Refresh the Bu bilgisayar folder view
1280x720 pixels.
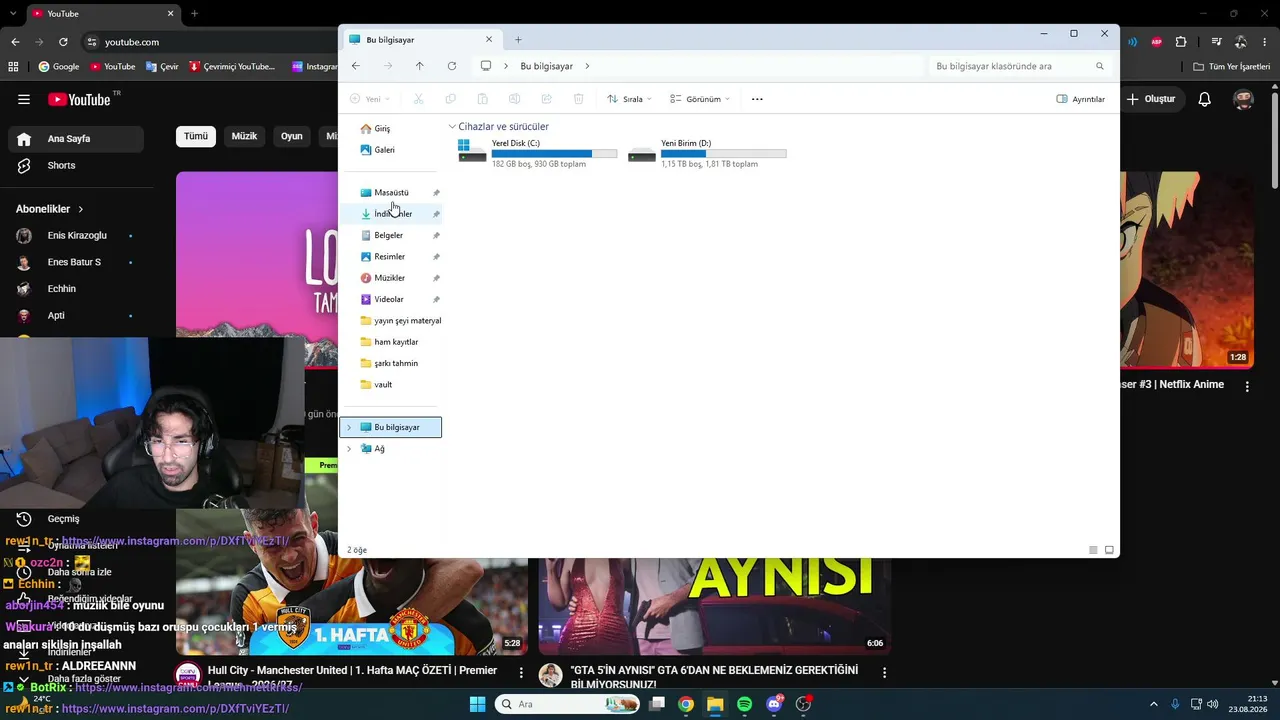click(x=452, y=66)
